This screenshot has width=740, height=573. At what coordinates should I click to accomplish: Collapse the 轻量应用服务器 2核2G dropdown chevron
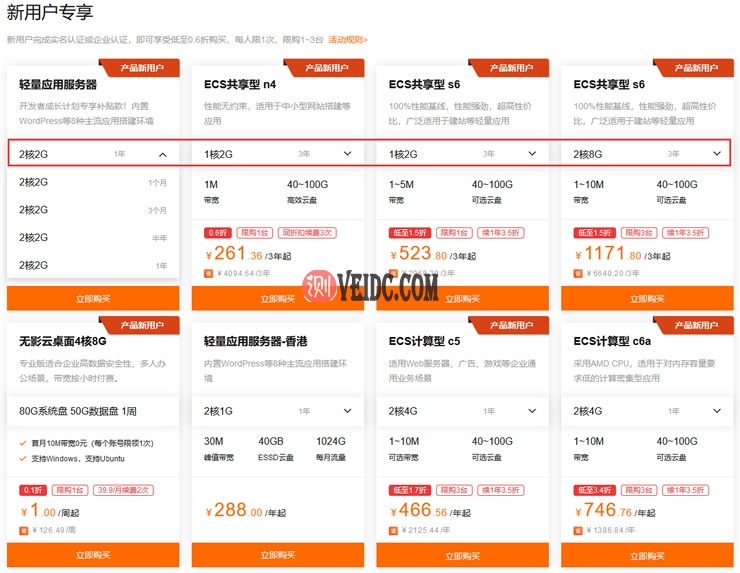(x=163, y=154)
